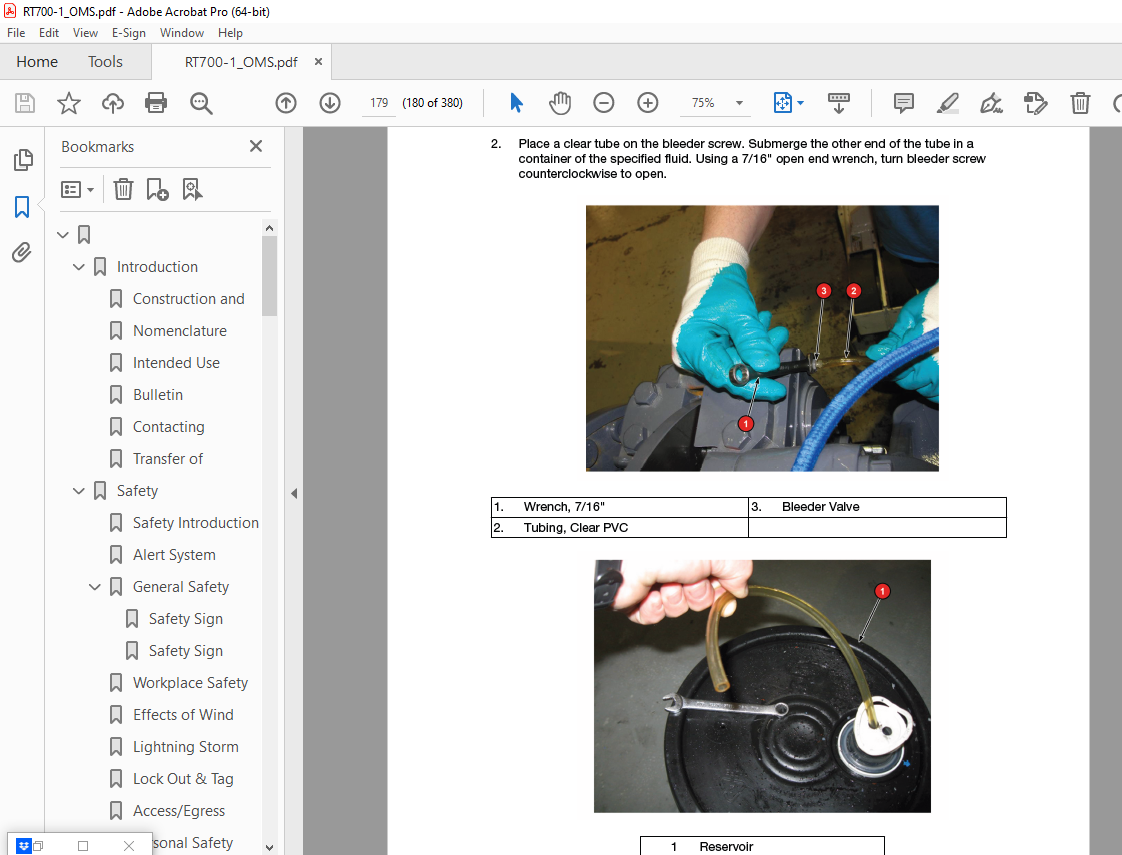The height and width of the screenshot is (855, 1122).
Task: Collapse the General Safety bookmark group
Action: pos(94,587)
